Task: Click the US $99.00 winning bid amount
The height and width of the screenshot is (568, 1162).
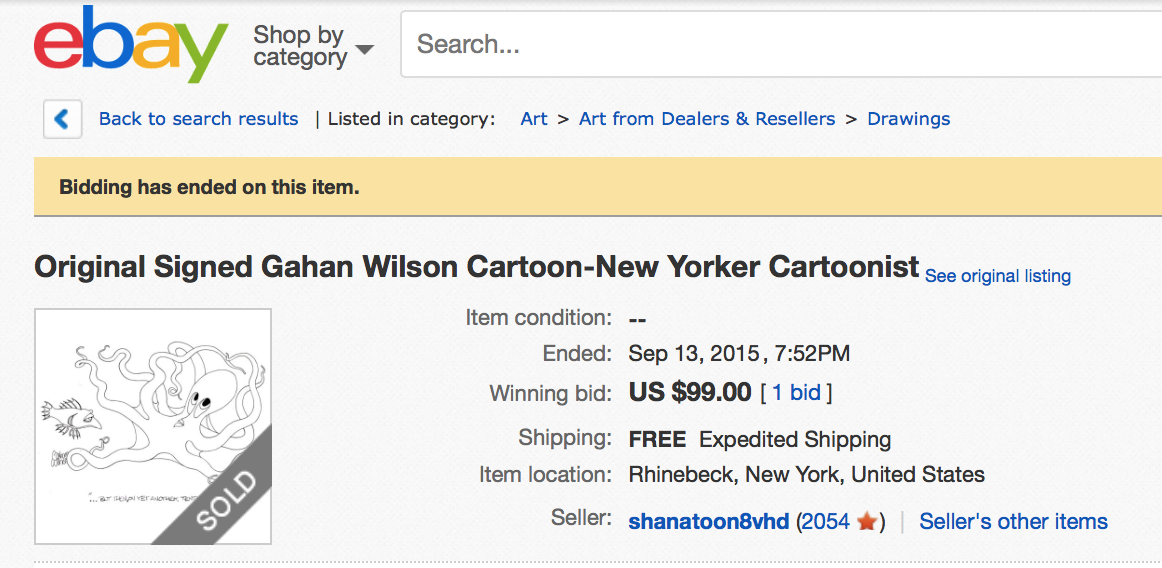Action: click(x=690, y=393)
